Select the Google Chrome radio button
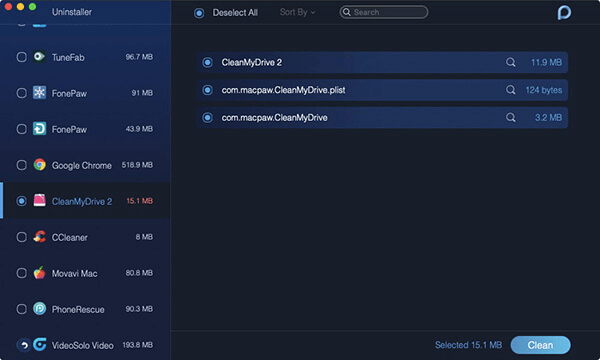The height and width of the screenshot is (360, 600). (x=21, y=165)
